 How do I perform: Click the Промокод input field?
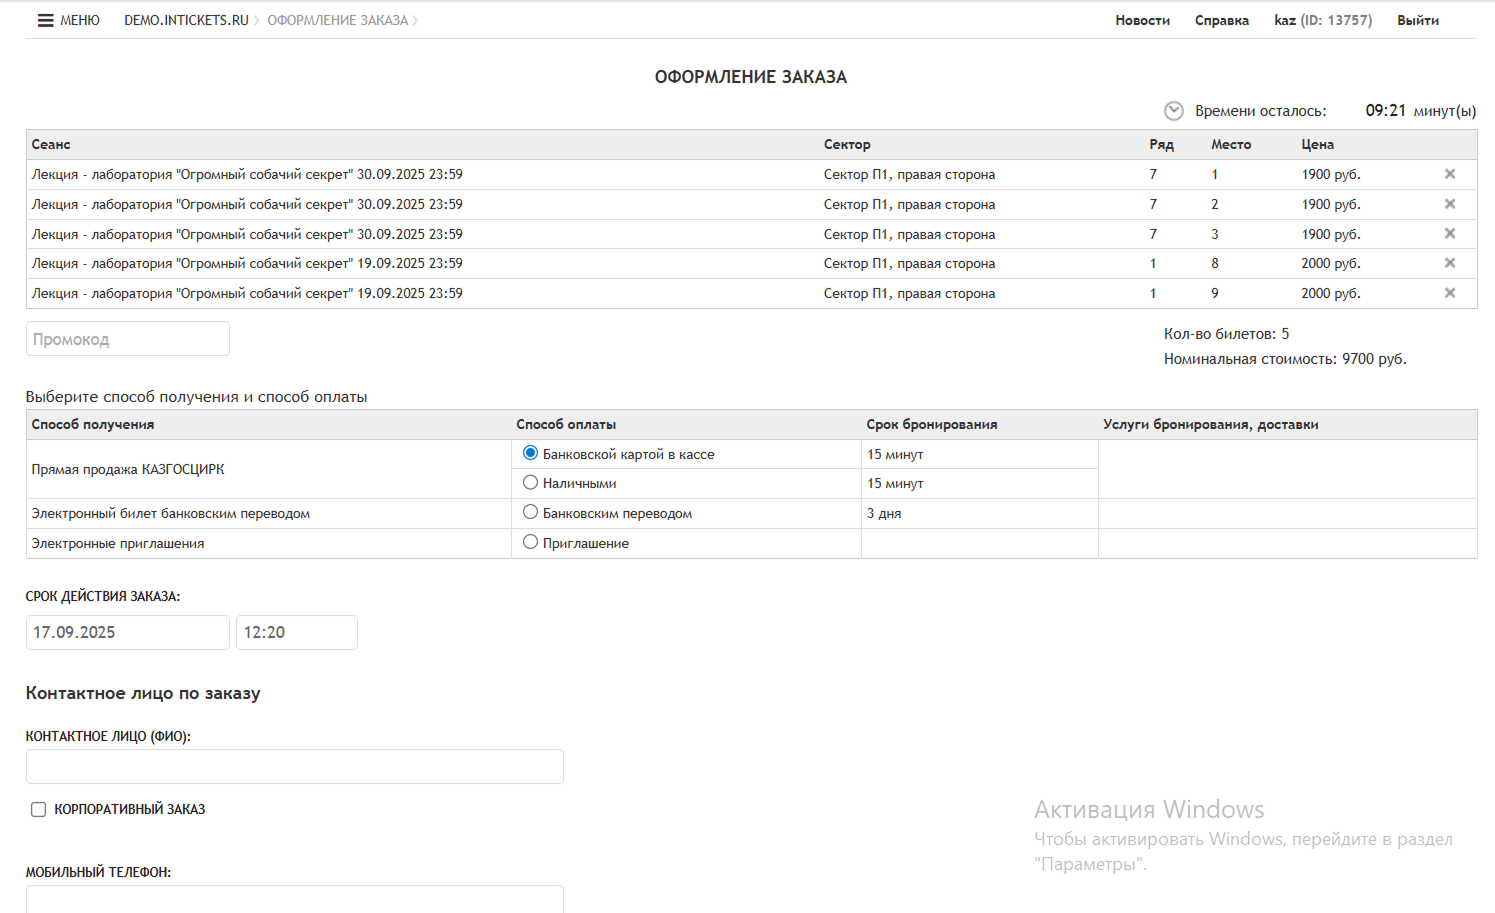(128, 339)
